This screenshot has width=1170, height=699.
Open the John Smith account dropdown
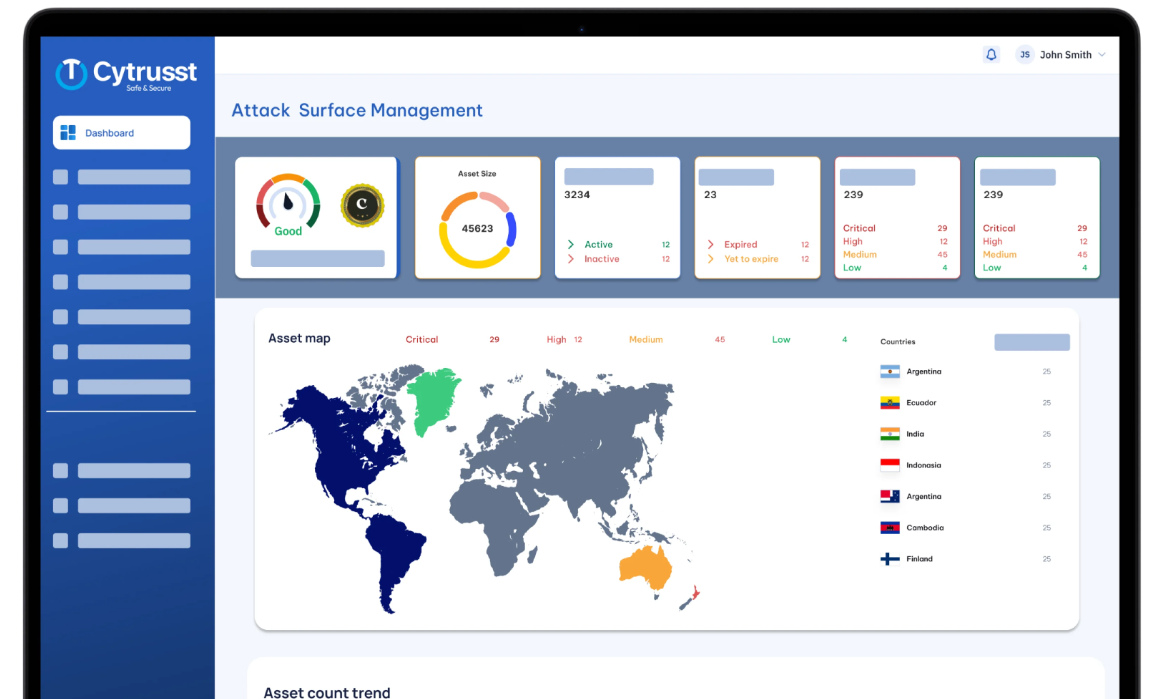click(1068, 54)
